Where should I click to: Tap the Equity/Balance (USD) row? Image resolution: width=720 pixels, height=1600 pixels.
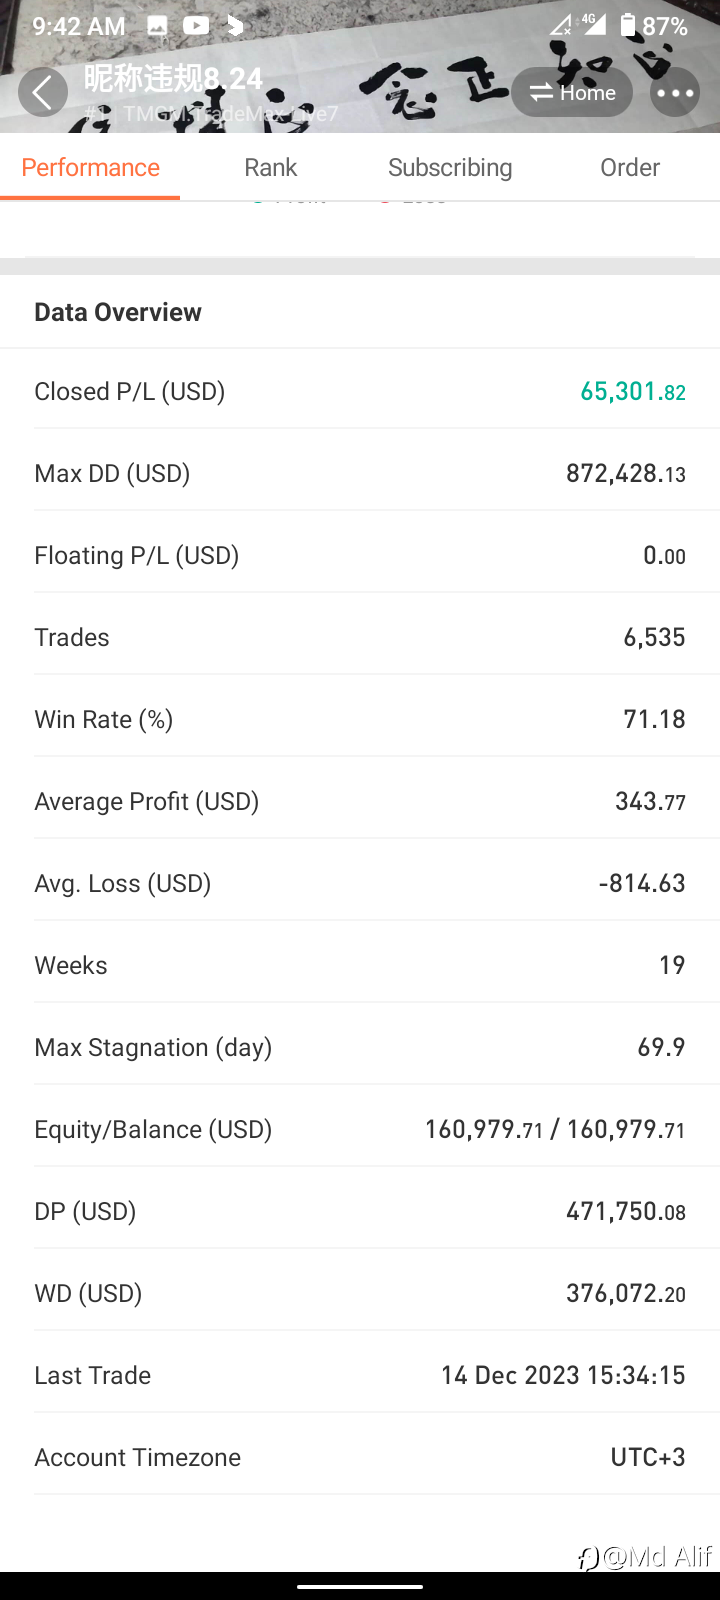[360, 1129]
